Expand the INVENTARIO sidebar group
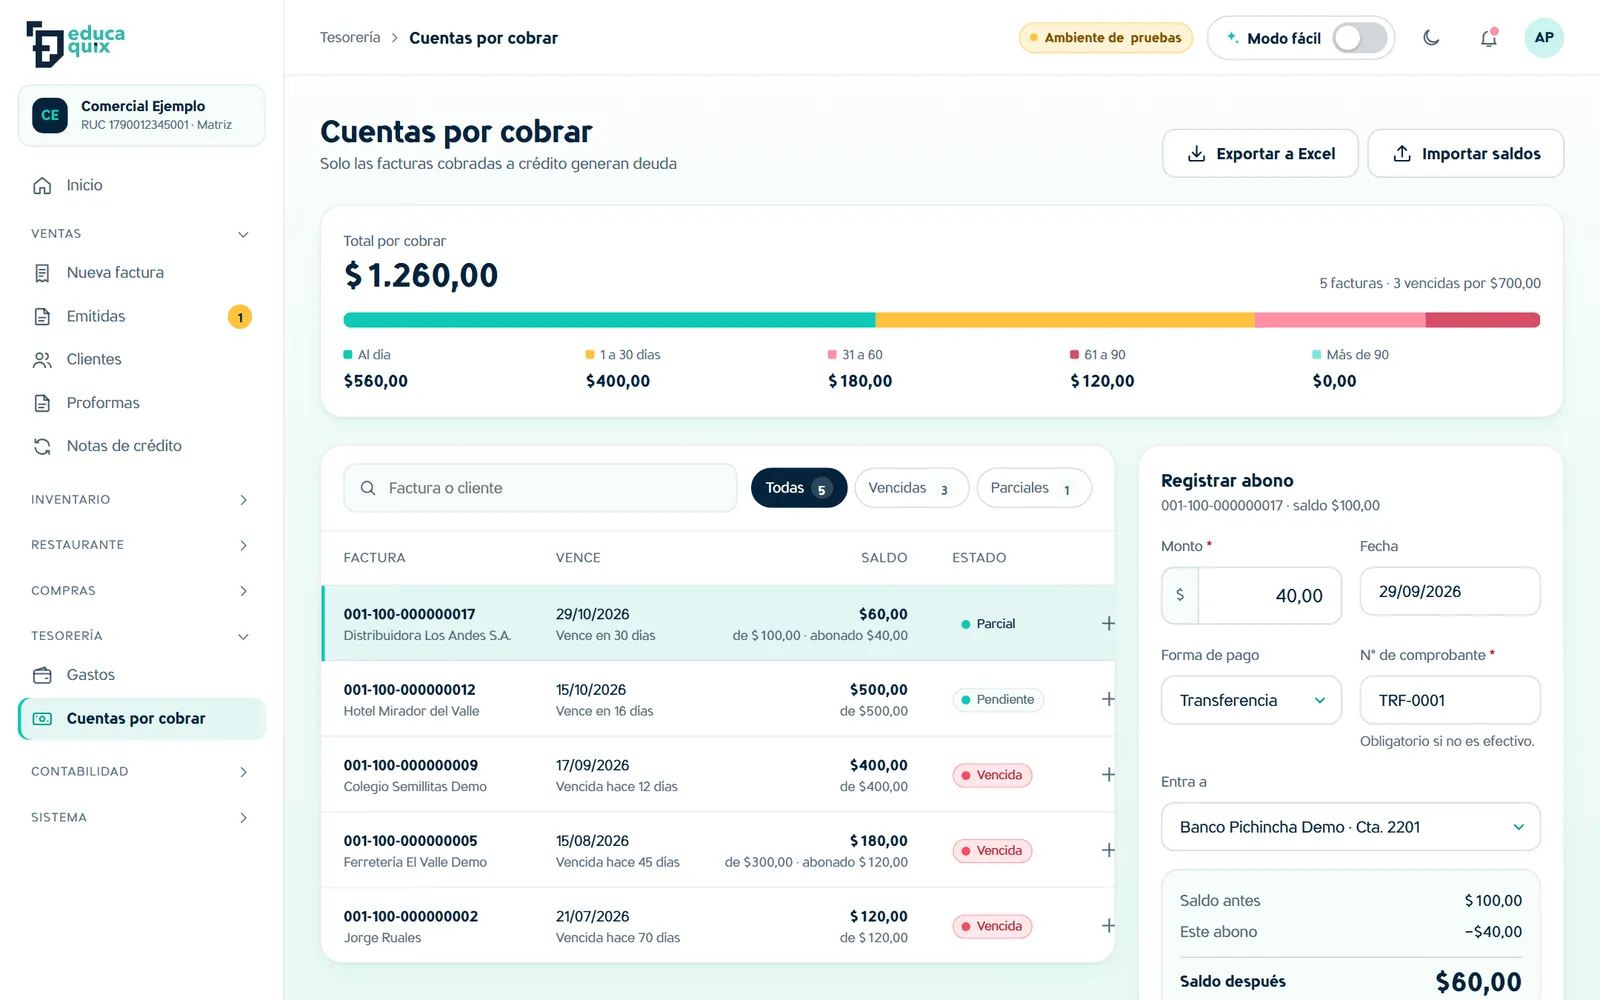This screenshot has width=1600, height=1000. pyautogui.click(x=142, y=500)
